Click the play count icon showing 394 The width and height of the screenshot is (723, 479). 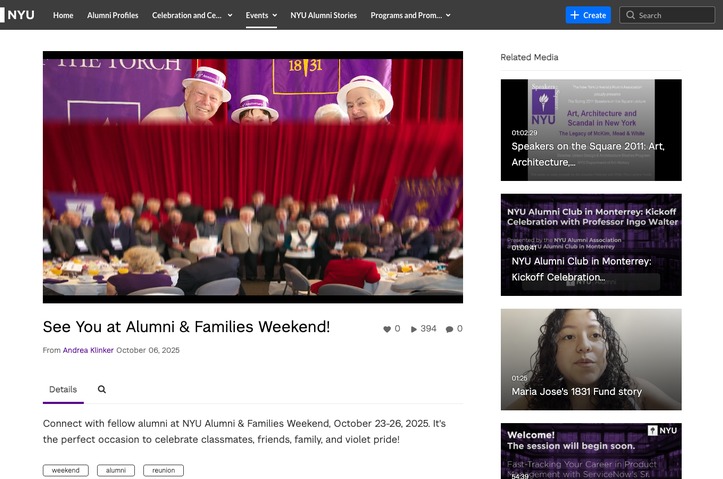414,329
